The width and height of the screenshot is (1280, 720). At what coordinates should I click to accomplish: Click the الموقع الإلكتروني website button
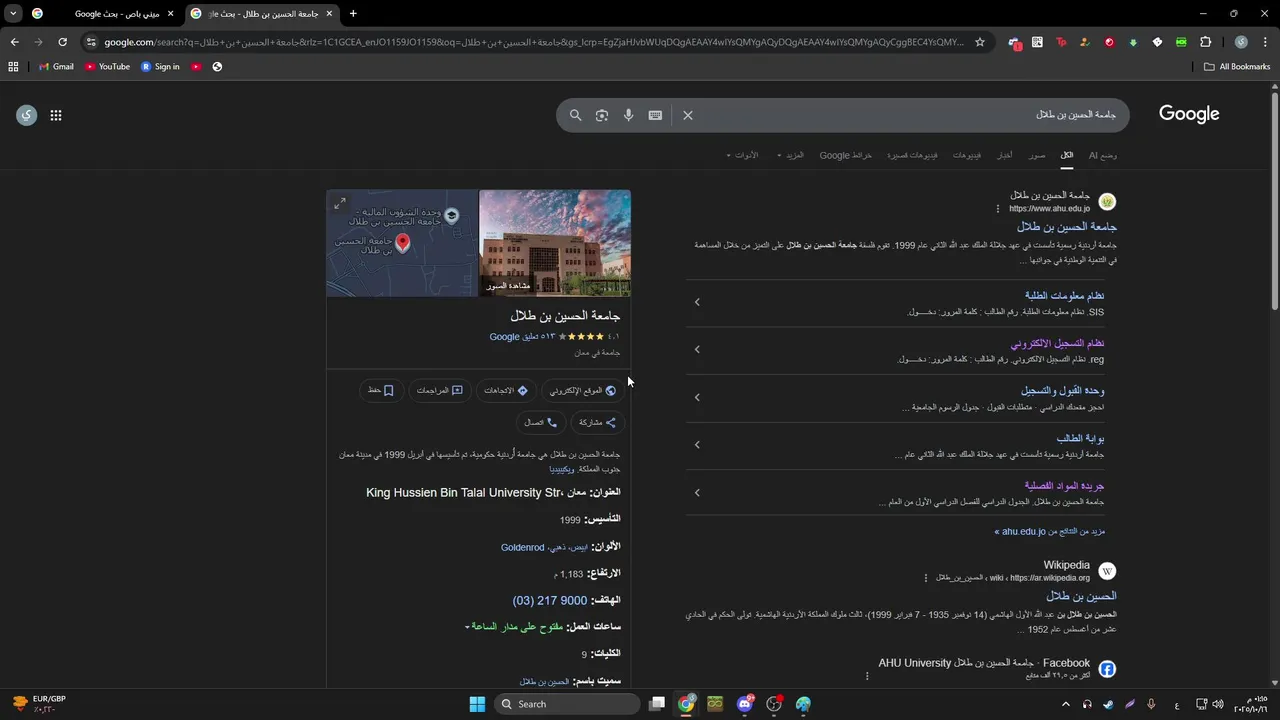[x=583, y=391]
